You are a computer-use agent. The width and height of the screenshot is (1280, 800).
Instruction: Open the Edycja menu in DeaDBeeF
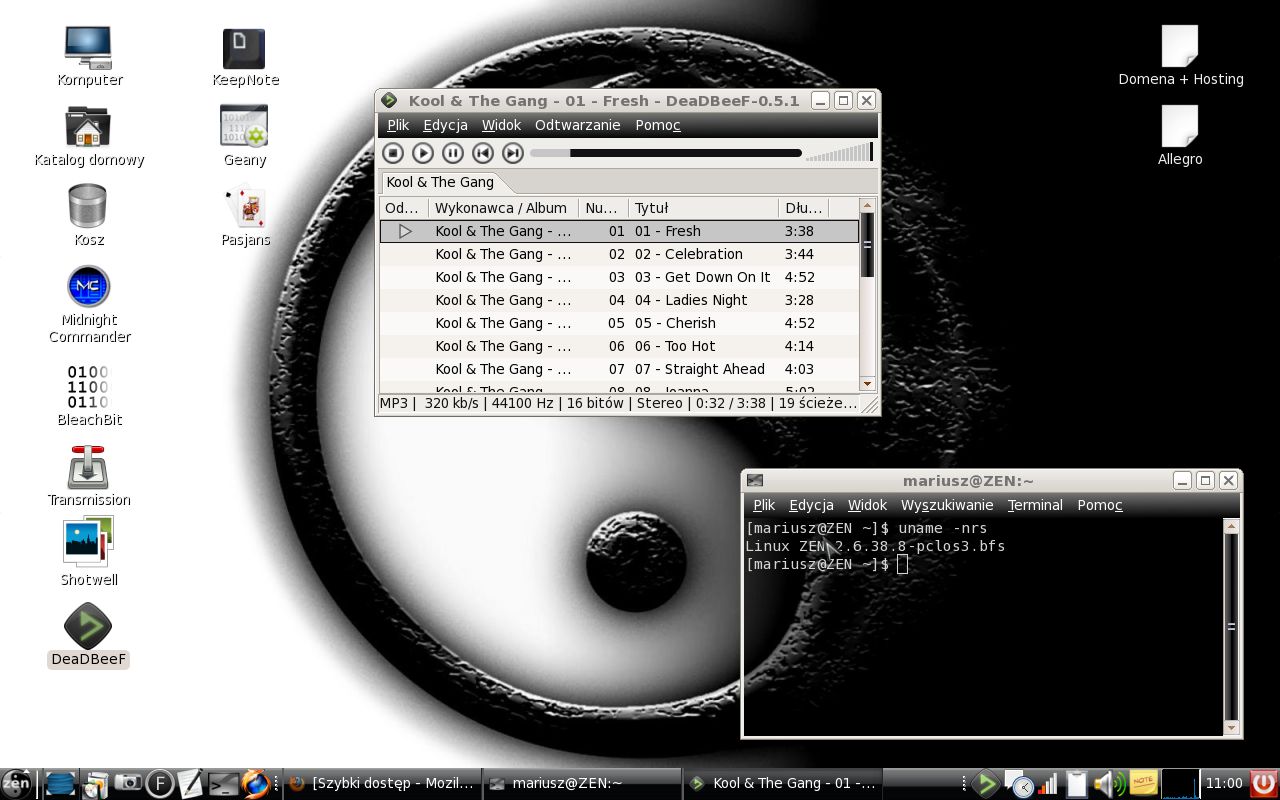pos(445,125)
